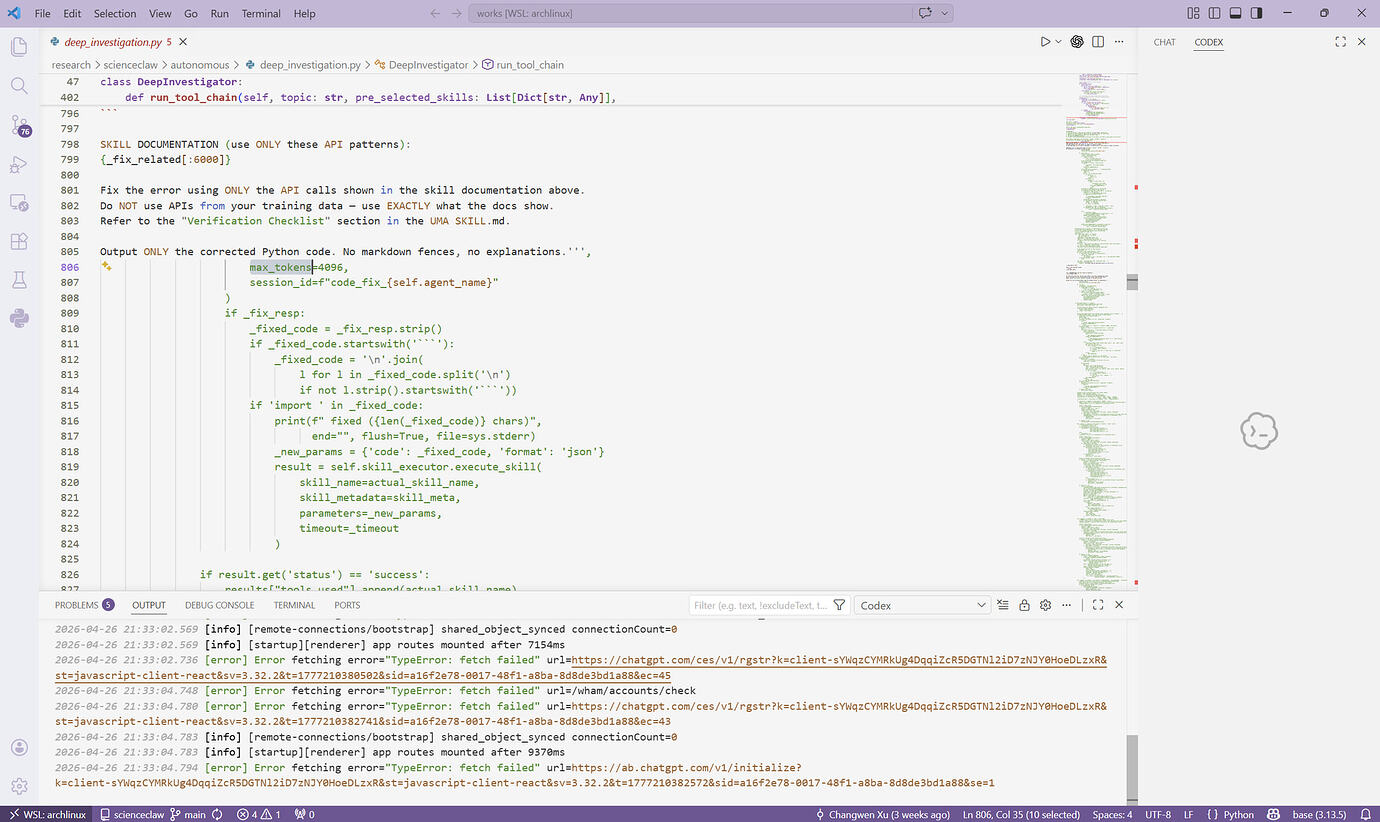Expand the Run button dropdown arrow
Screen dimensions: 1380x822
(x=1058, y=42)
